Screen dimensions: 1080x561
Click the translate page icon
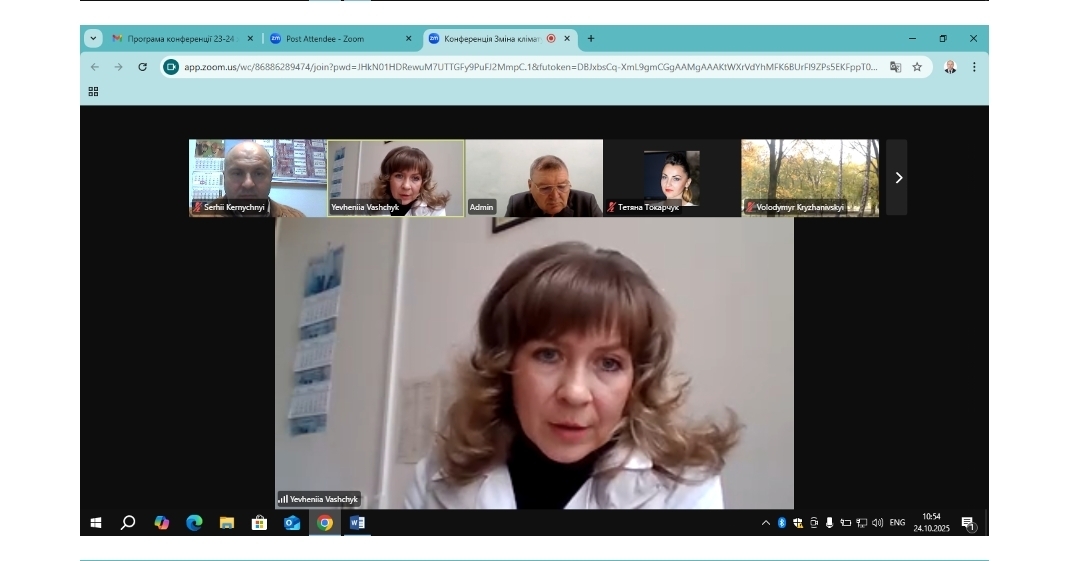[x=895, y=67]
